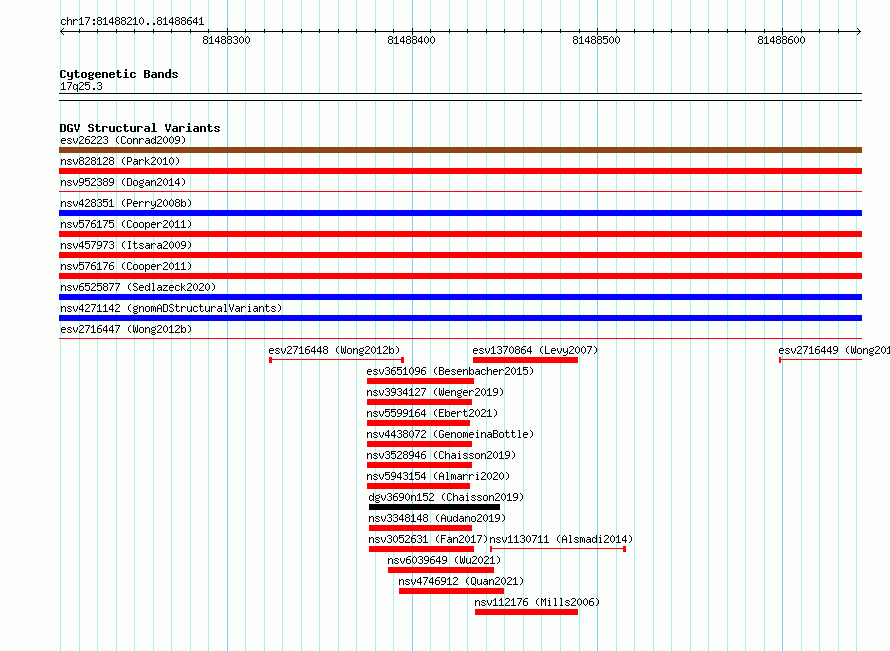Open variant nsv4746912 (Quan2021) label
Screen dimensions: 890x651
(461, 581)
